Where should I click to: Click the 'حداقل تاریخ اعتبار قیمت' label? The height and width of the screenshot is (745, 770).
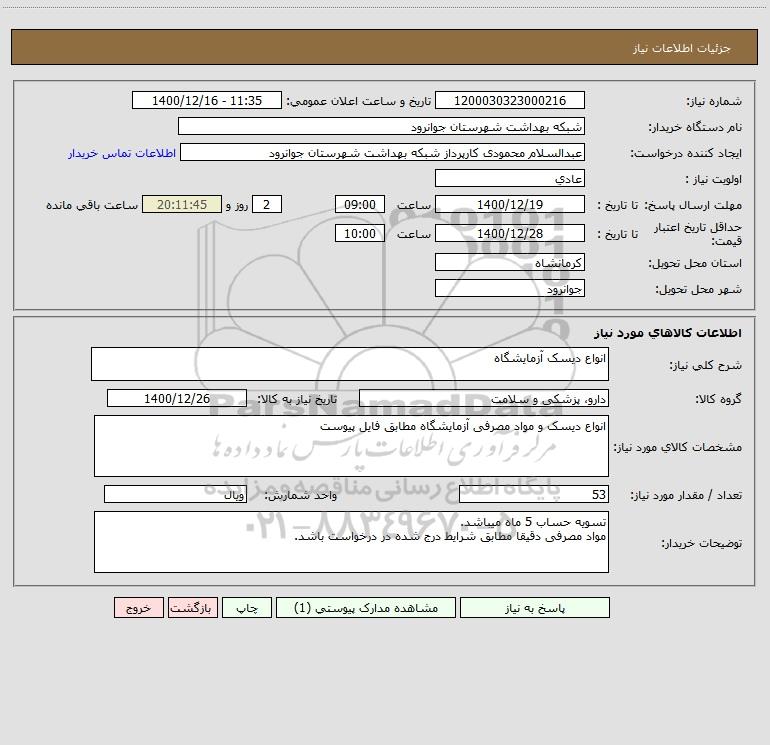point(698,234)
